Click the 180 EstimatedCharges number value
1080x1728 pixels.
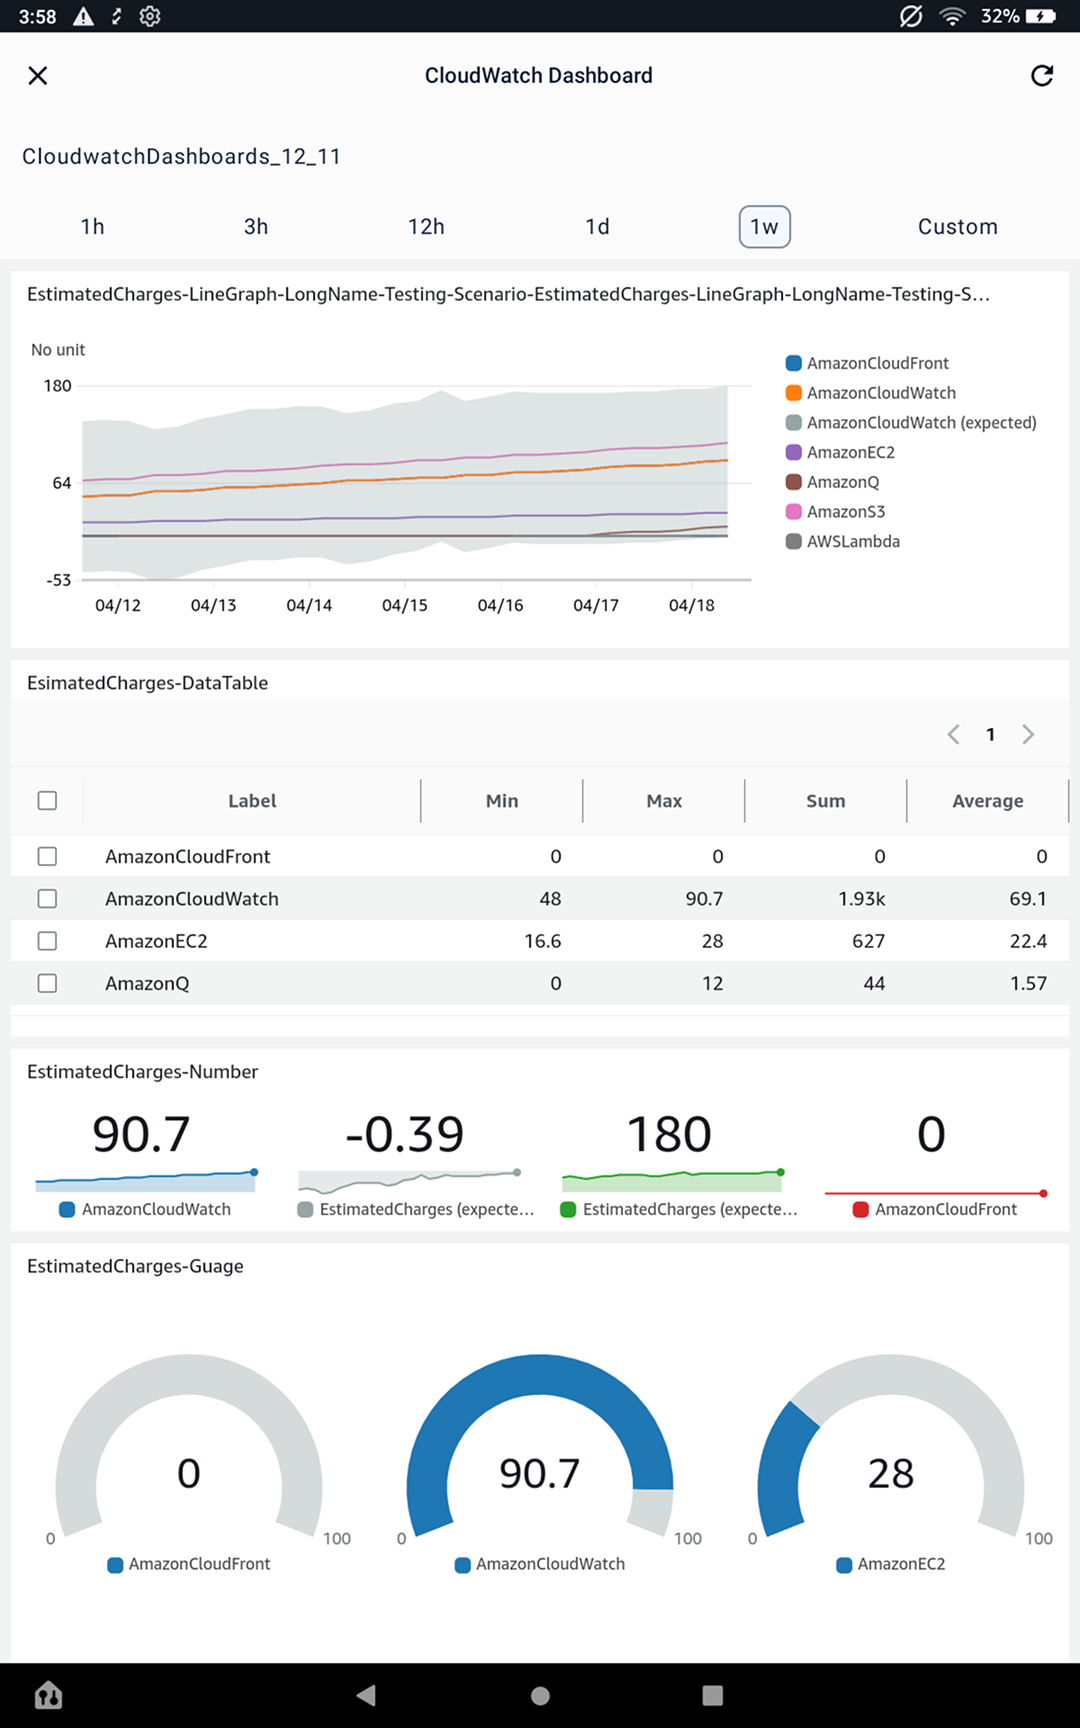pos(669,1134)
